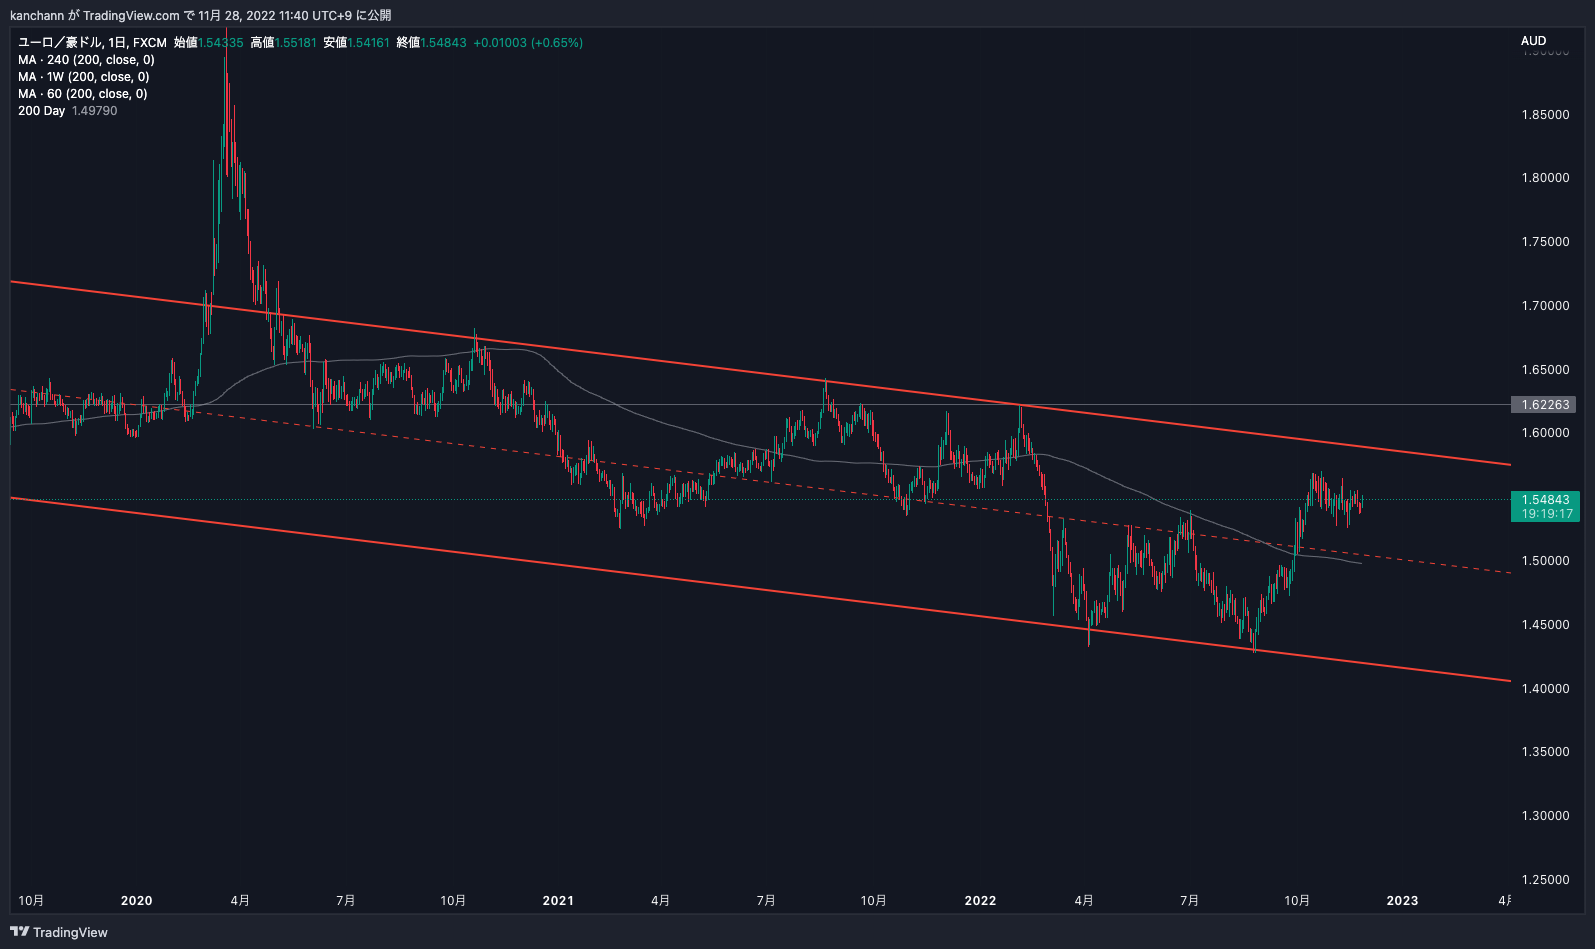Click the 始値 open value 1.54335

[221, 43]
